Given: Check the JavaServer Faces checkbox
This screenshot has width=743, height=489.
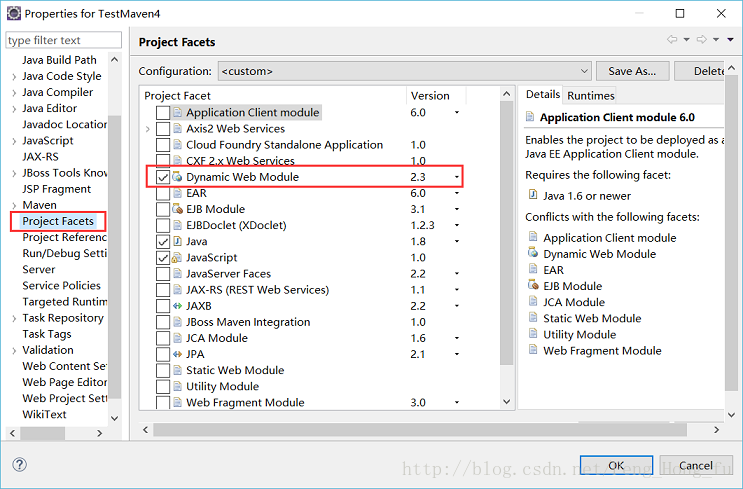Looking at the screenshot, I should [x=163, y=274].
